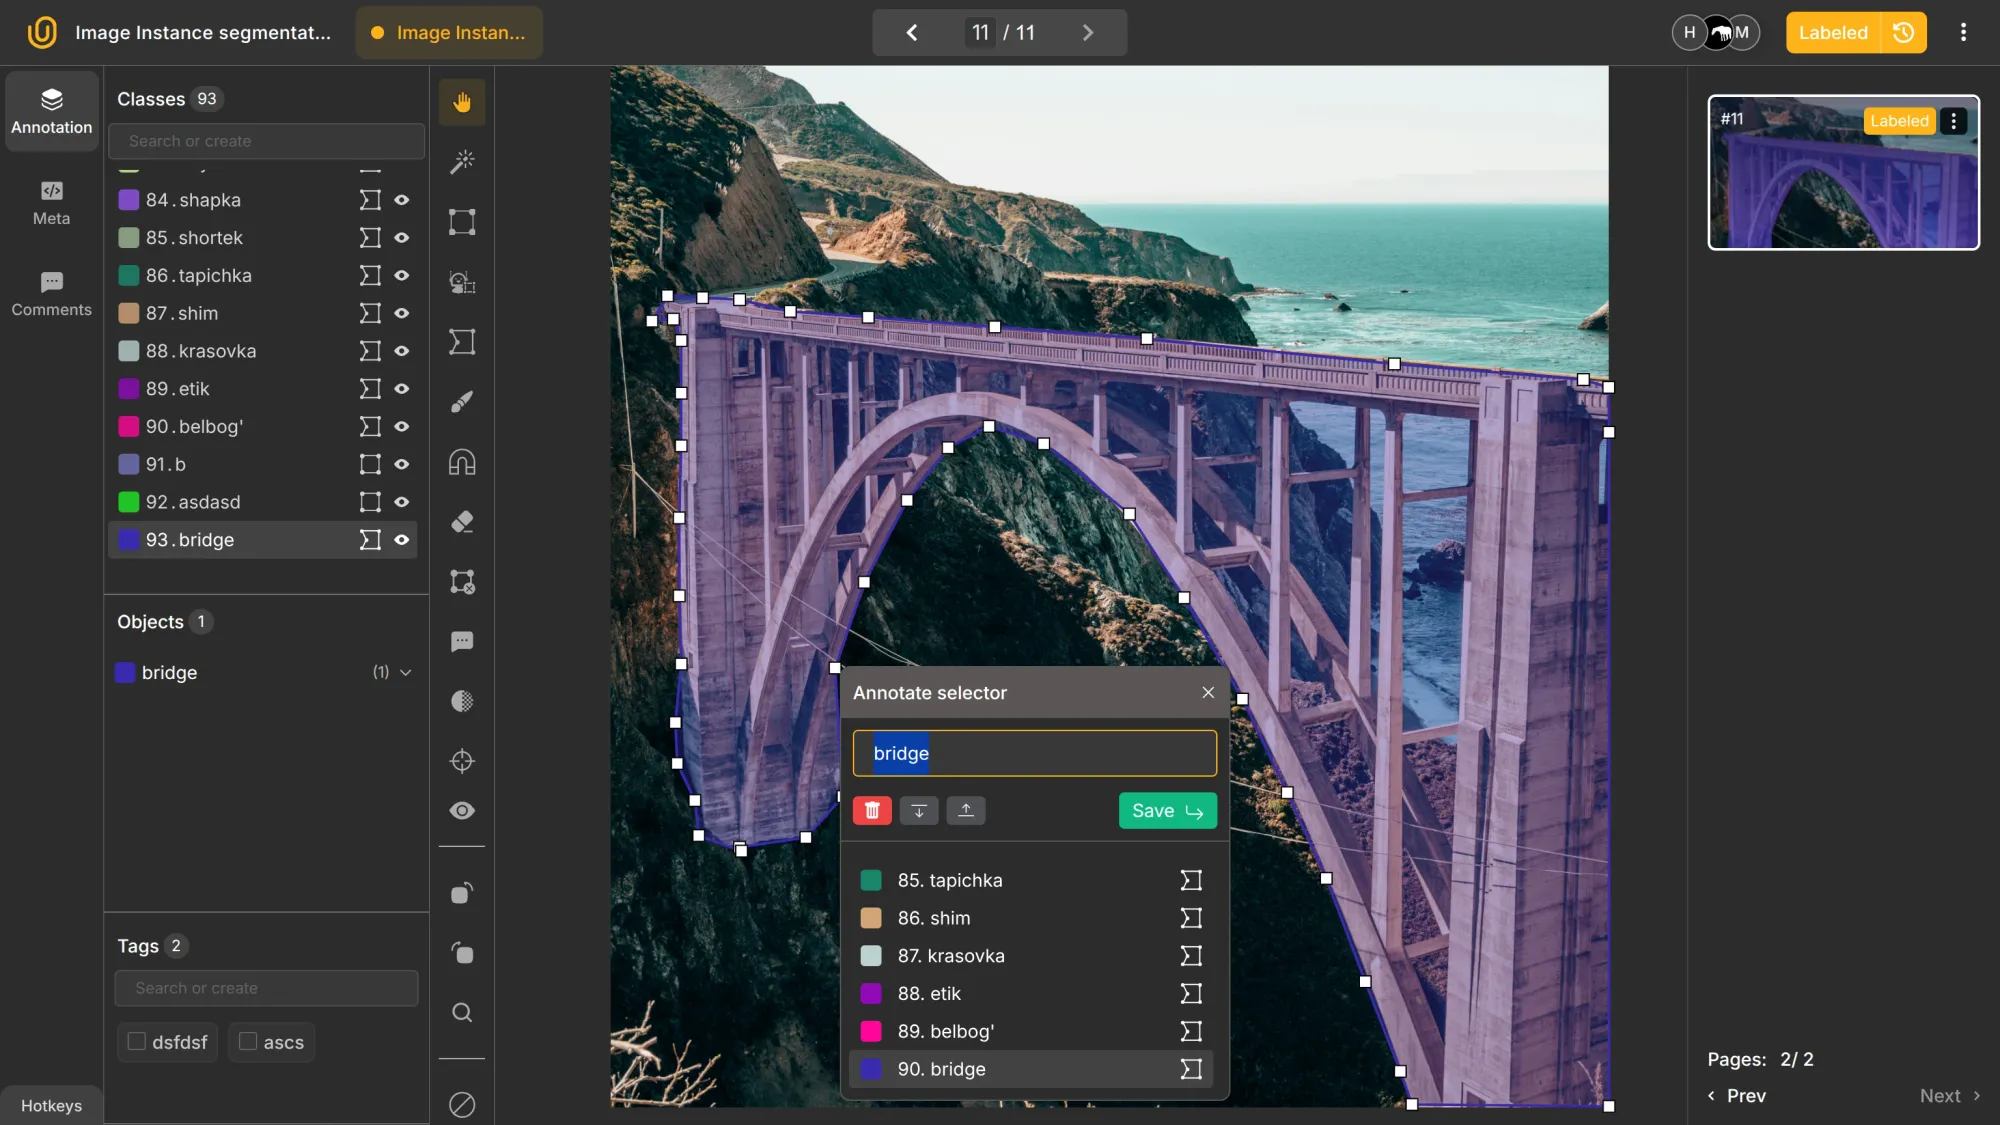Screen dimensions: 2000x1125
Task: Expand the bridge object entry
Action: (x=405, y=672)
